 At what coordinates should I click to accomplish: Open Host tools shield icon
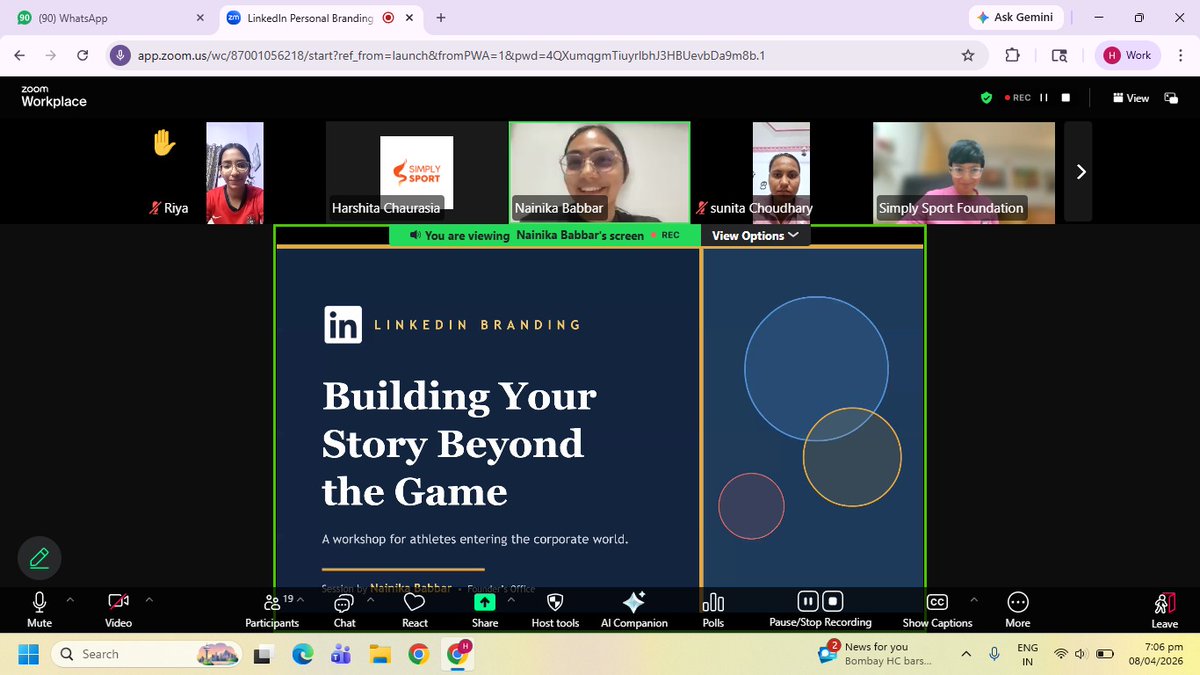coord(555,609)
